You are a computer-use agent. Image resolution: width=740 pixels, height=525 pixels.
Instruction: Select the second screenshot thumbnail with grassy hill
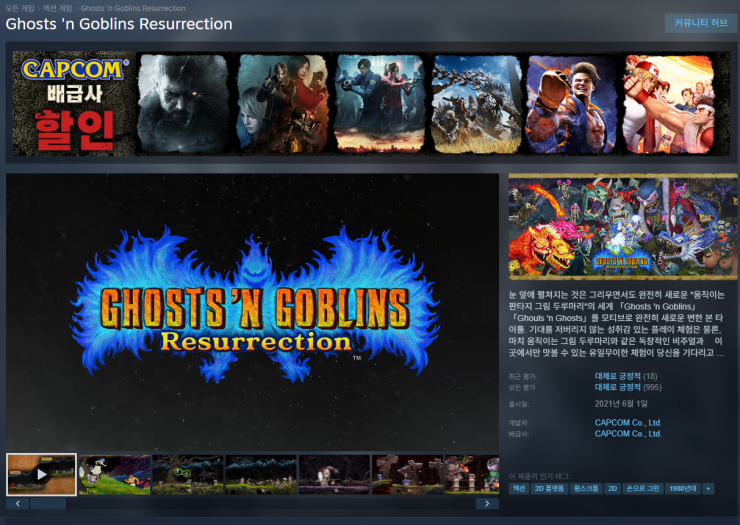point(115,474)
